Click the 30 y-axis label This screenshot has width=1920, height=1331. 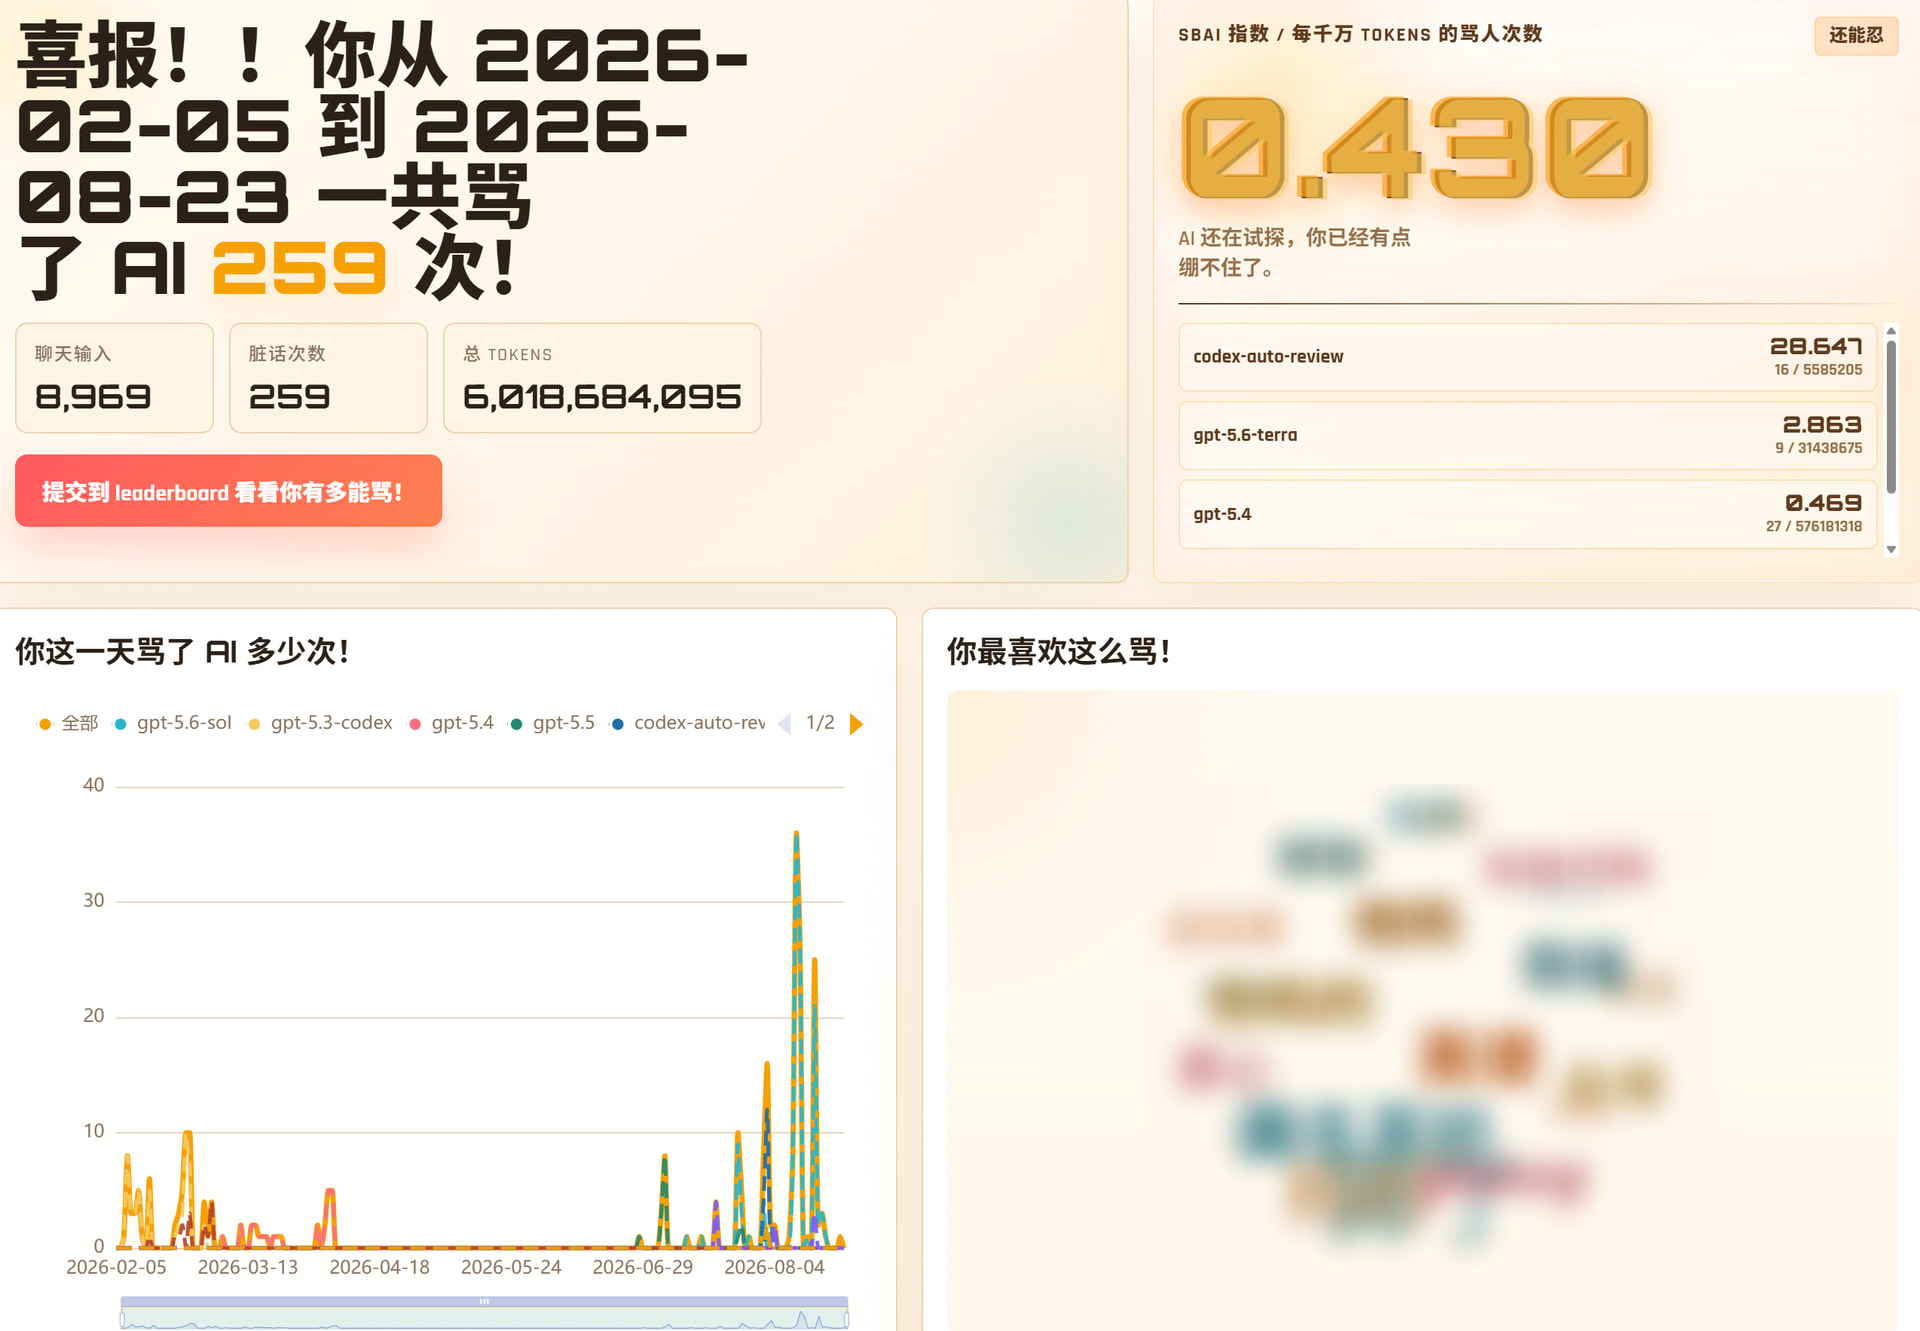tap(93, 900)
